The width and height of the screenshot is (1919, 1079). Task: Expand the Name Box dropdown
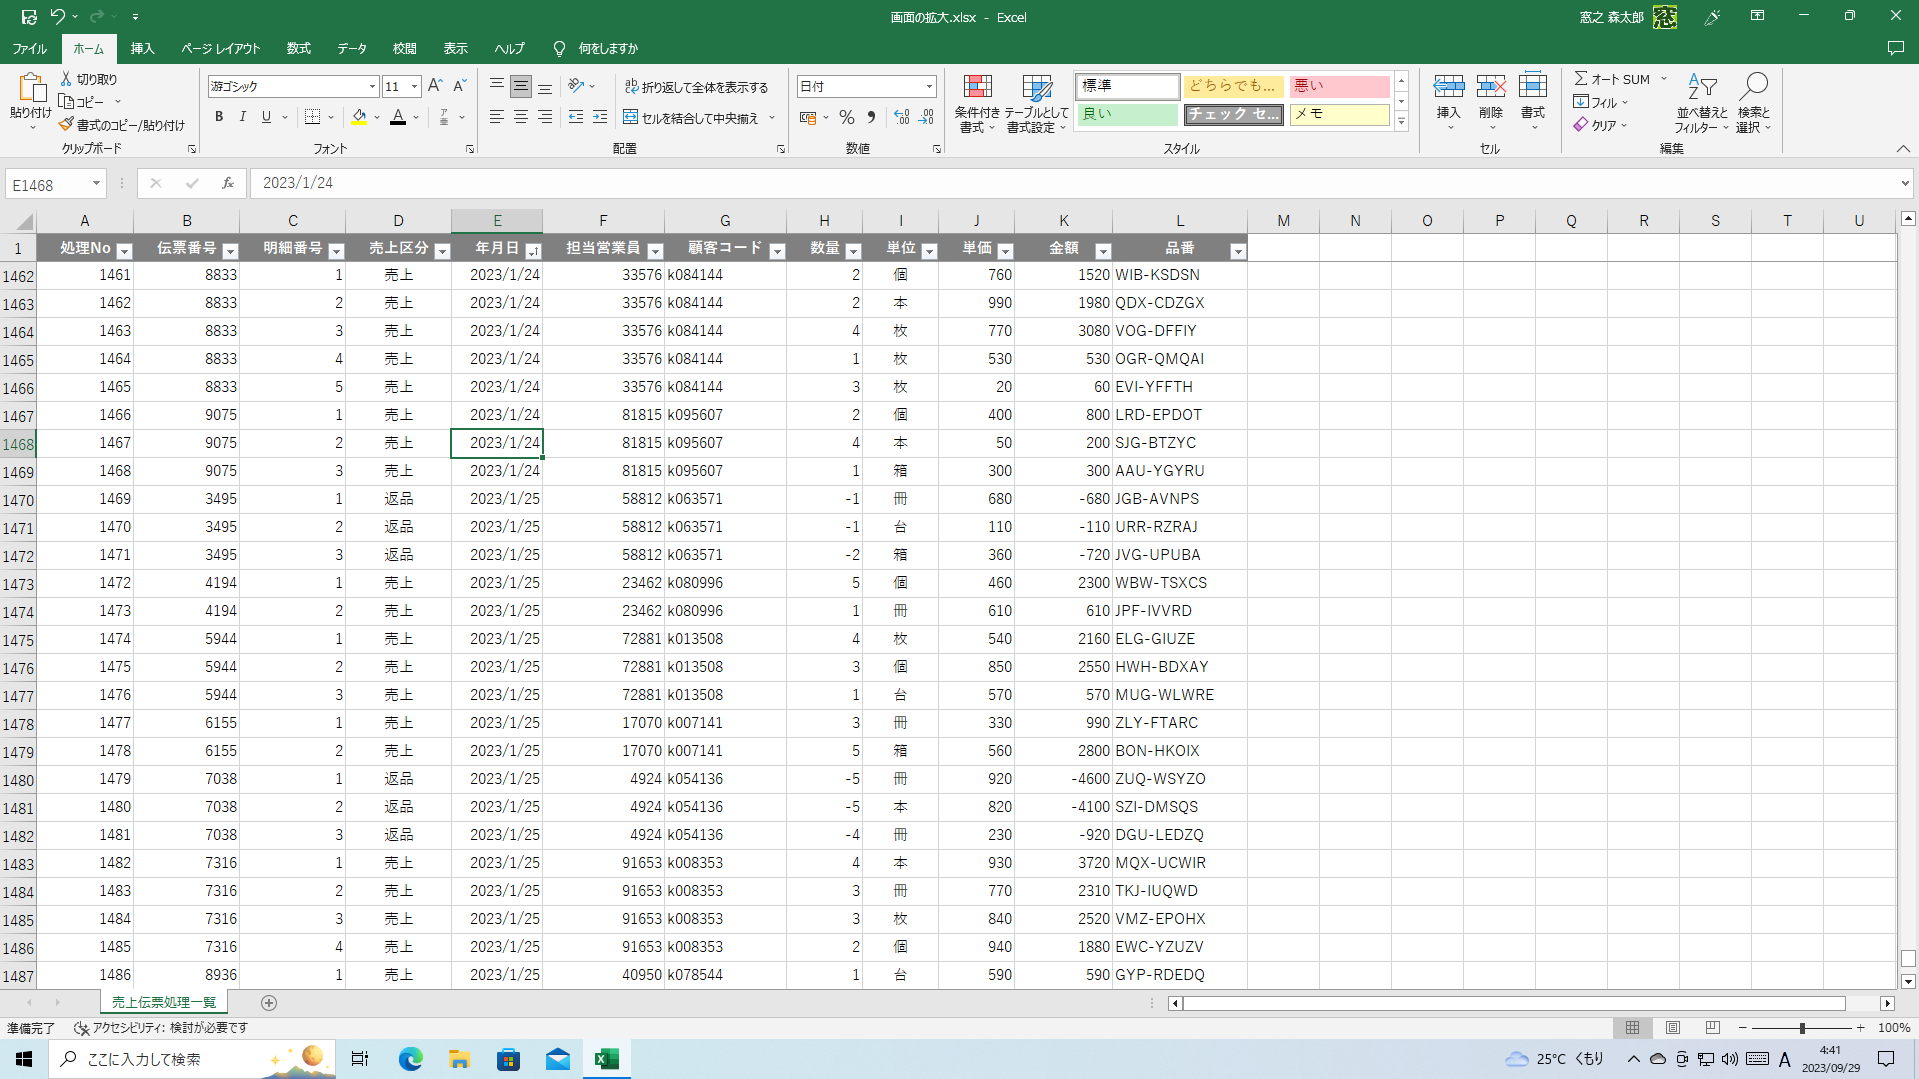96,184
